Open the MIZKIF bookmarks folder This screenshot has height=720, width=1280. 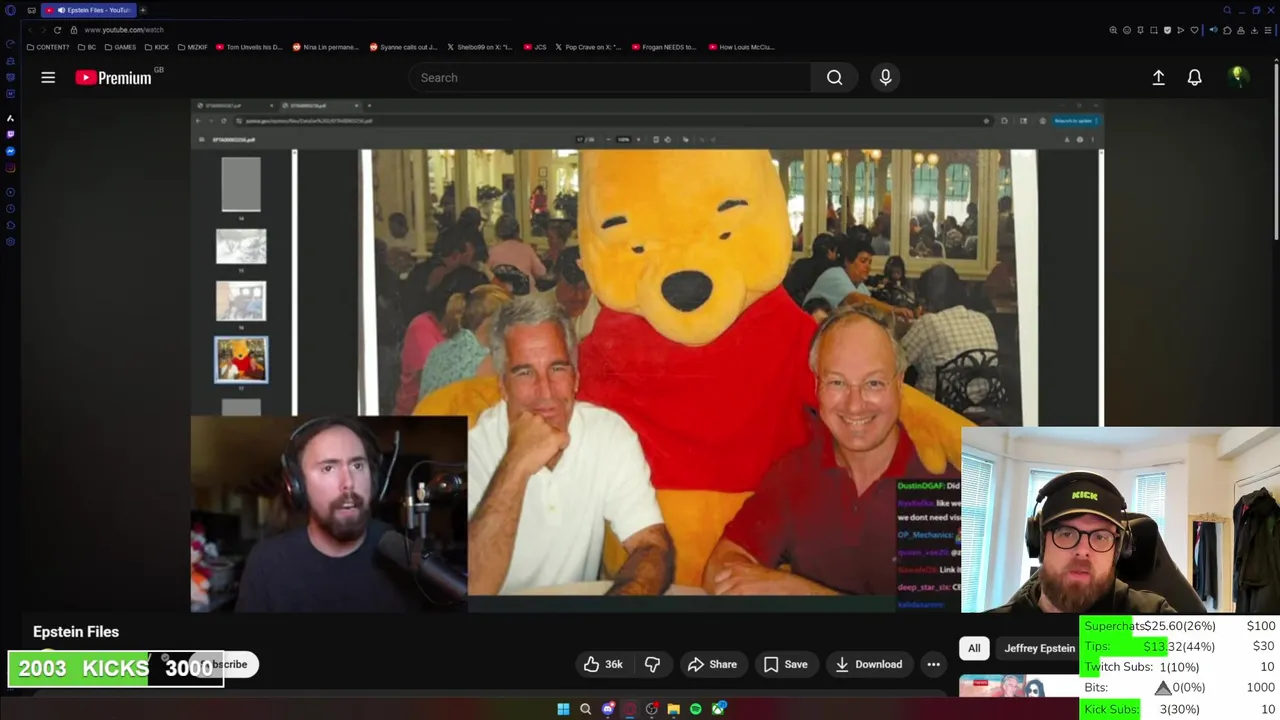pos(191,47)
